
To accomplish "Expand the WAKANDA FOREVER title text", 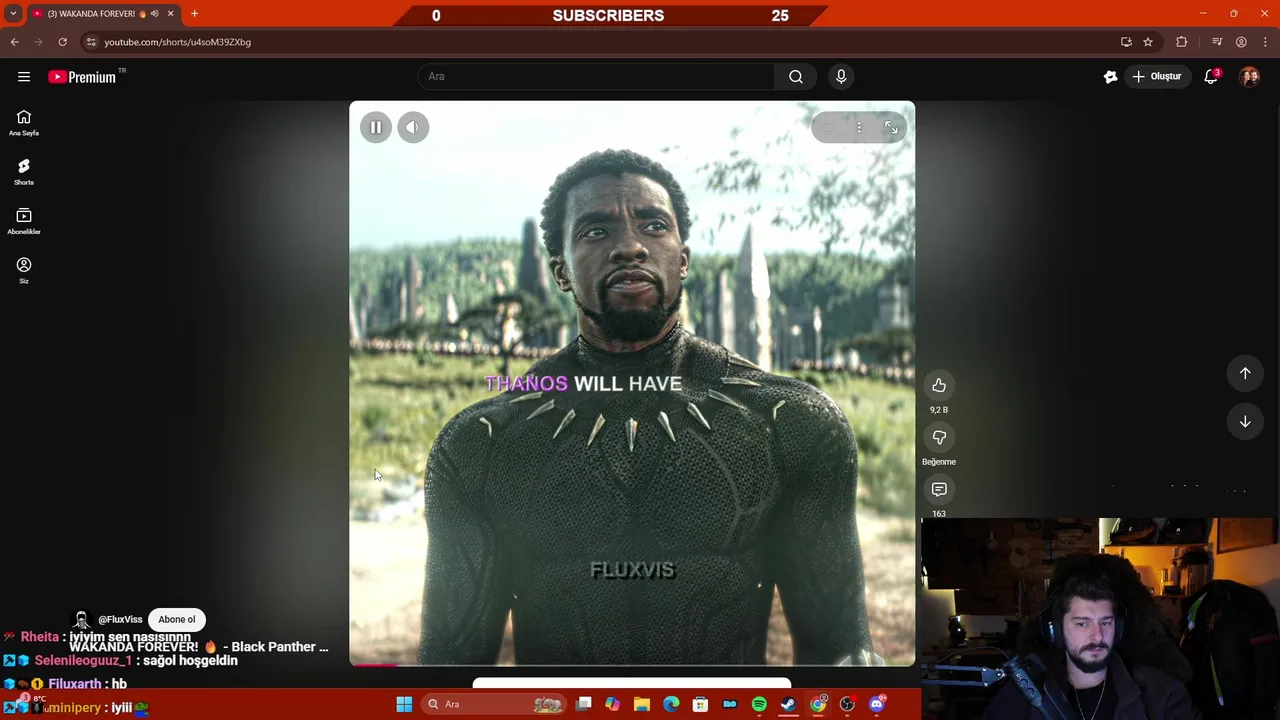I will (199, 647).
